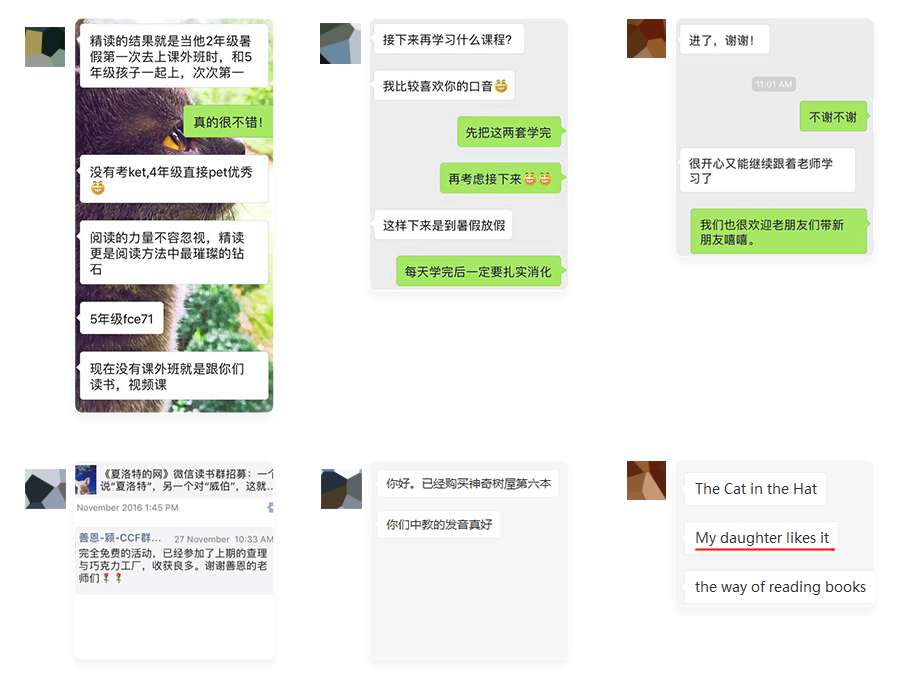The image size is (900, 682).
Task: Click the green bubble '先把这两套学完'
Action: pyautogui.click(x=509, y=133)
